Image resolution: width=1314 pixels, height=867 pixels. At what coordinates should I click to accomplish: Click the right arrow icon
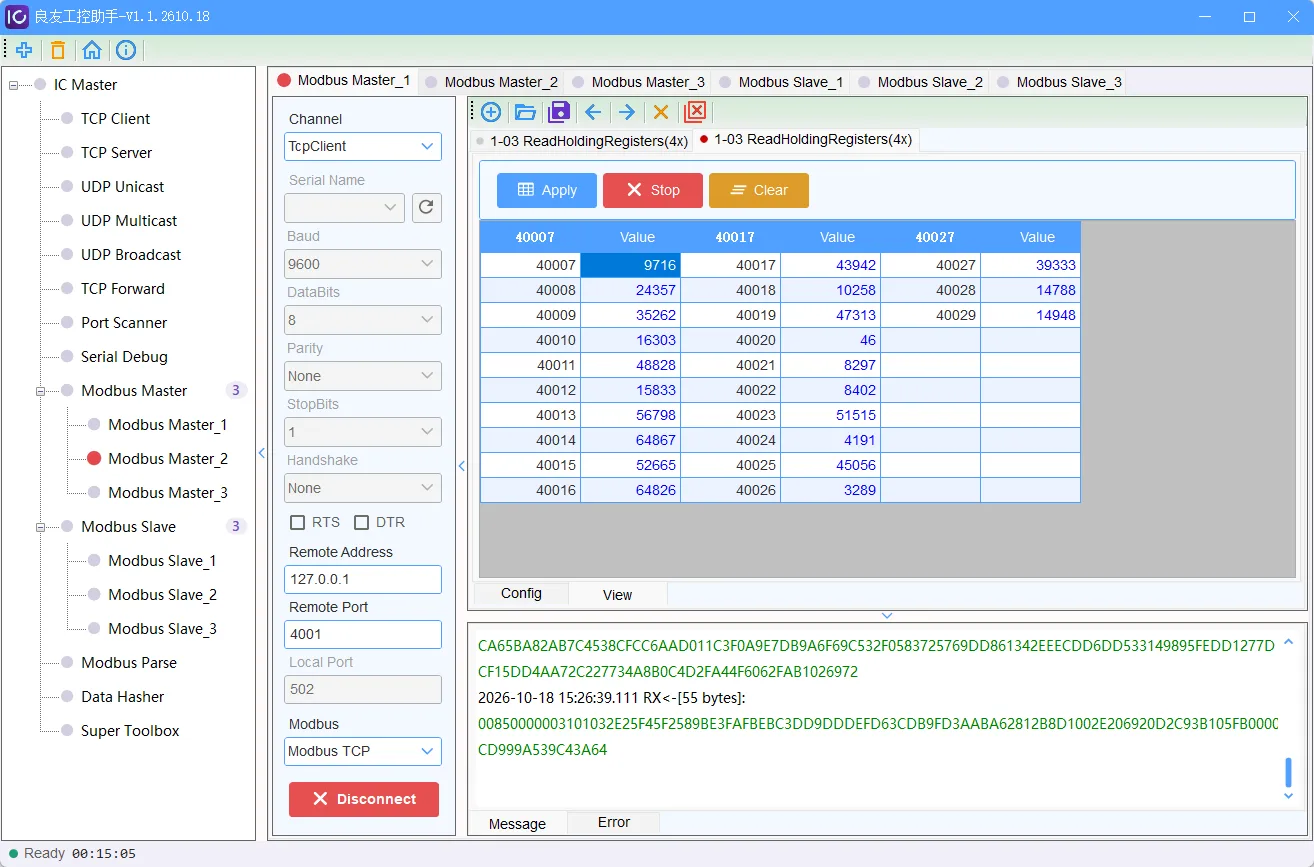coord(627,112)
